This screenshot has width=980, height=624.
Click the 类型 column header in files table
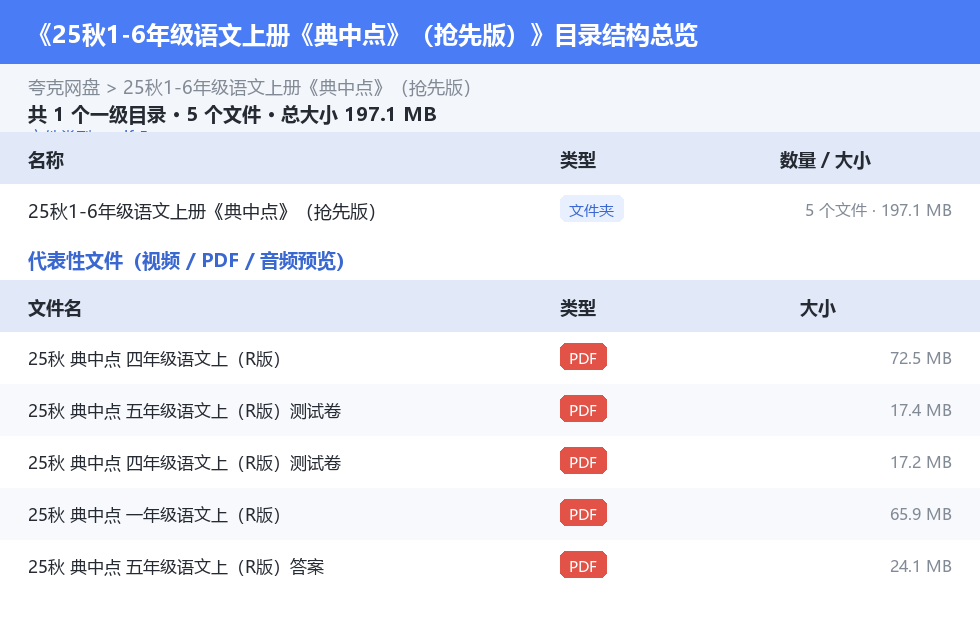(x=578, y=308)
